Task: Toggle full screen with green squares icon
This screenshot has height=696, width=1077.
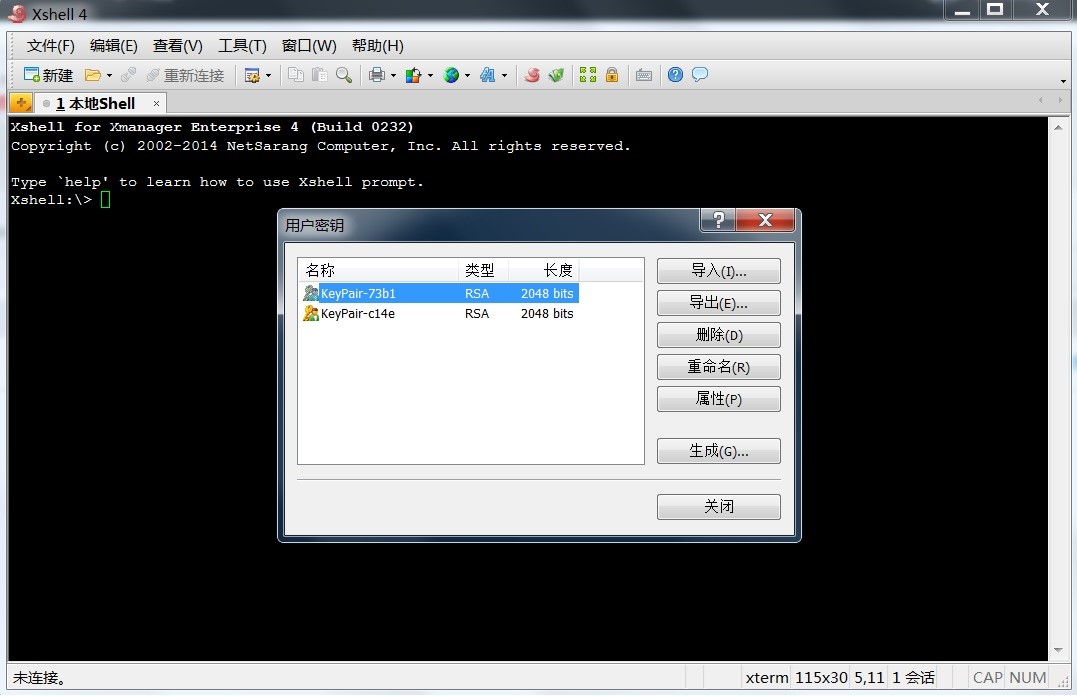Action: (x=588, y=75)
